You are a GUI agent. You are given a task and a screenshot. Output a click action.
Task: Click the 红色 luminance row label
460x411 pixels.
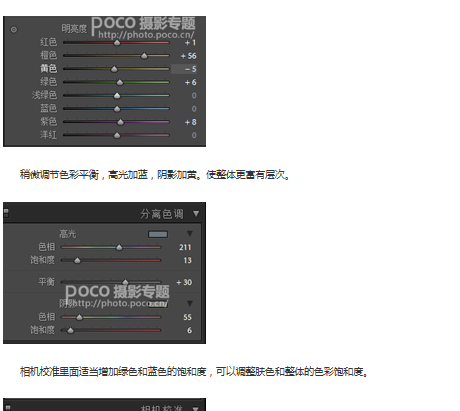tap(49, 42)
